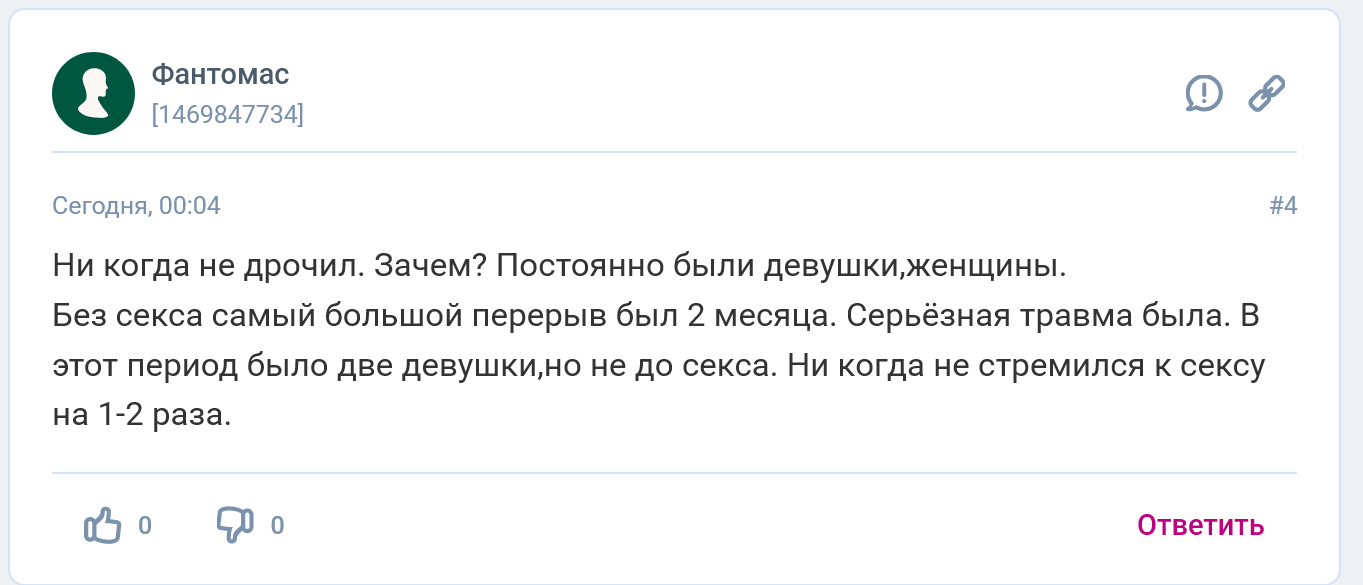Click the dislike counter next to thumbs-down
The image size is (1363, 585).
point(278,525)
